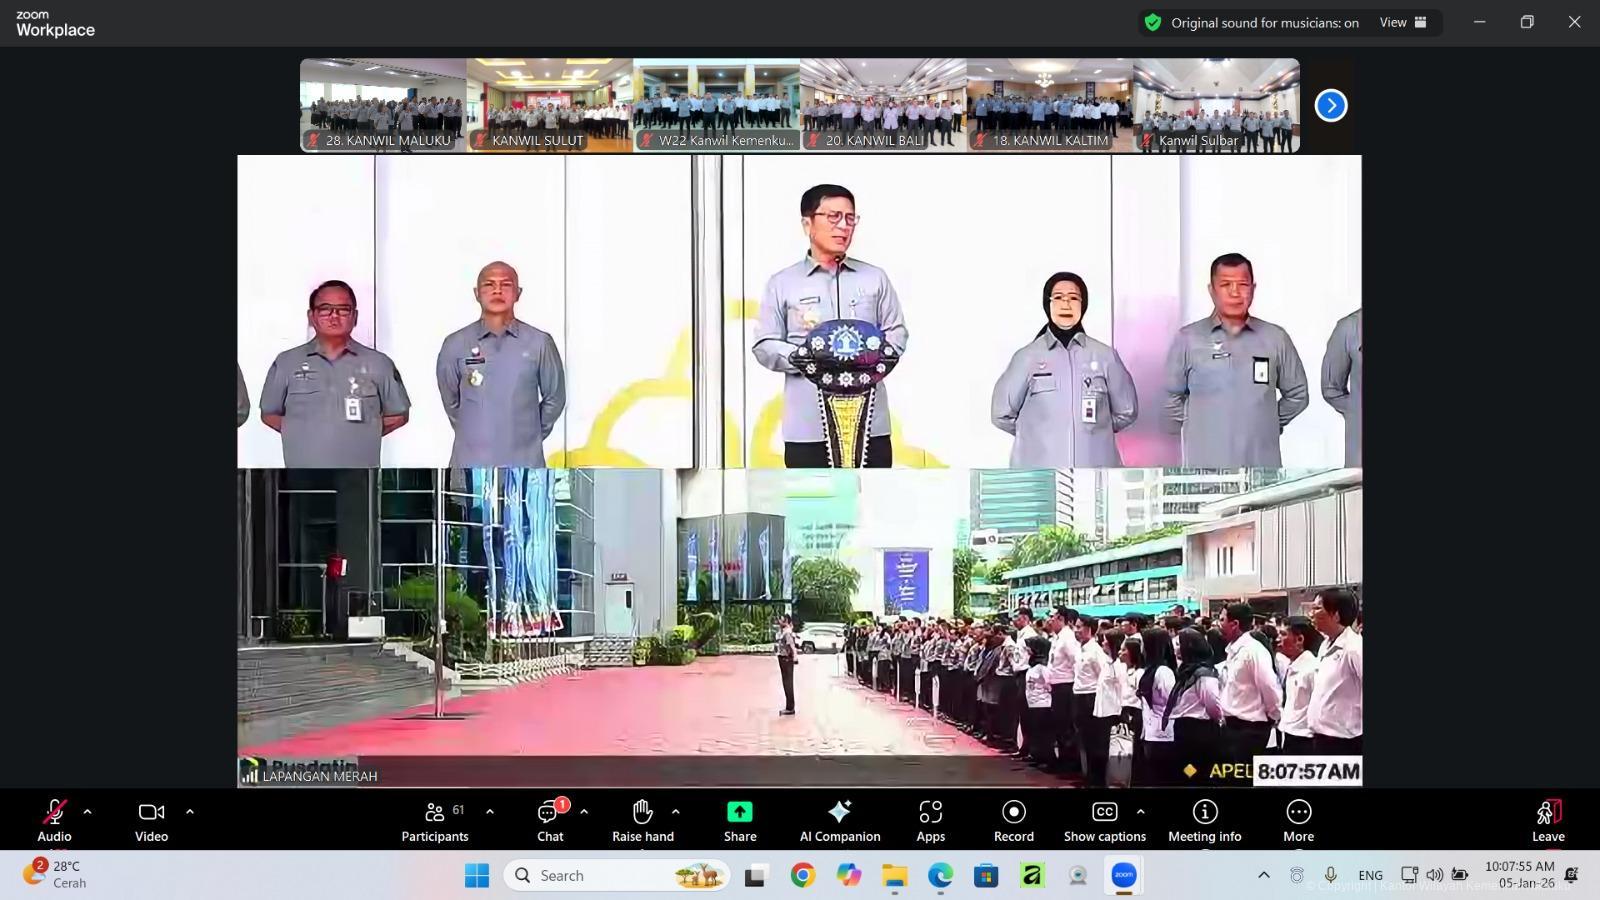This screenshot has width=1600, height=900.
Task: Turn on Show captions
Action: coord(1104,820)
